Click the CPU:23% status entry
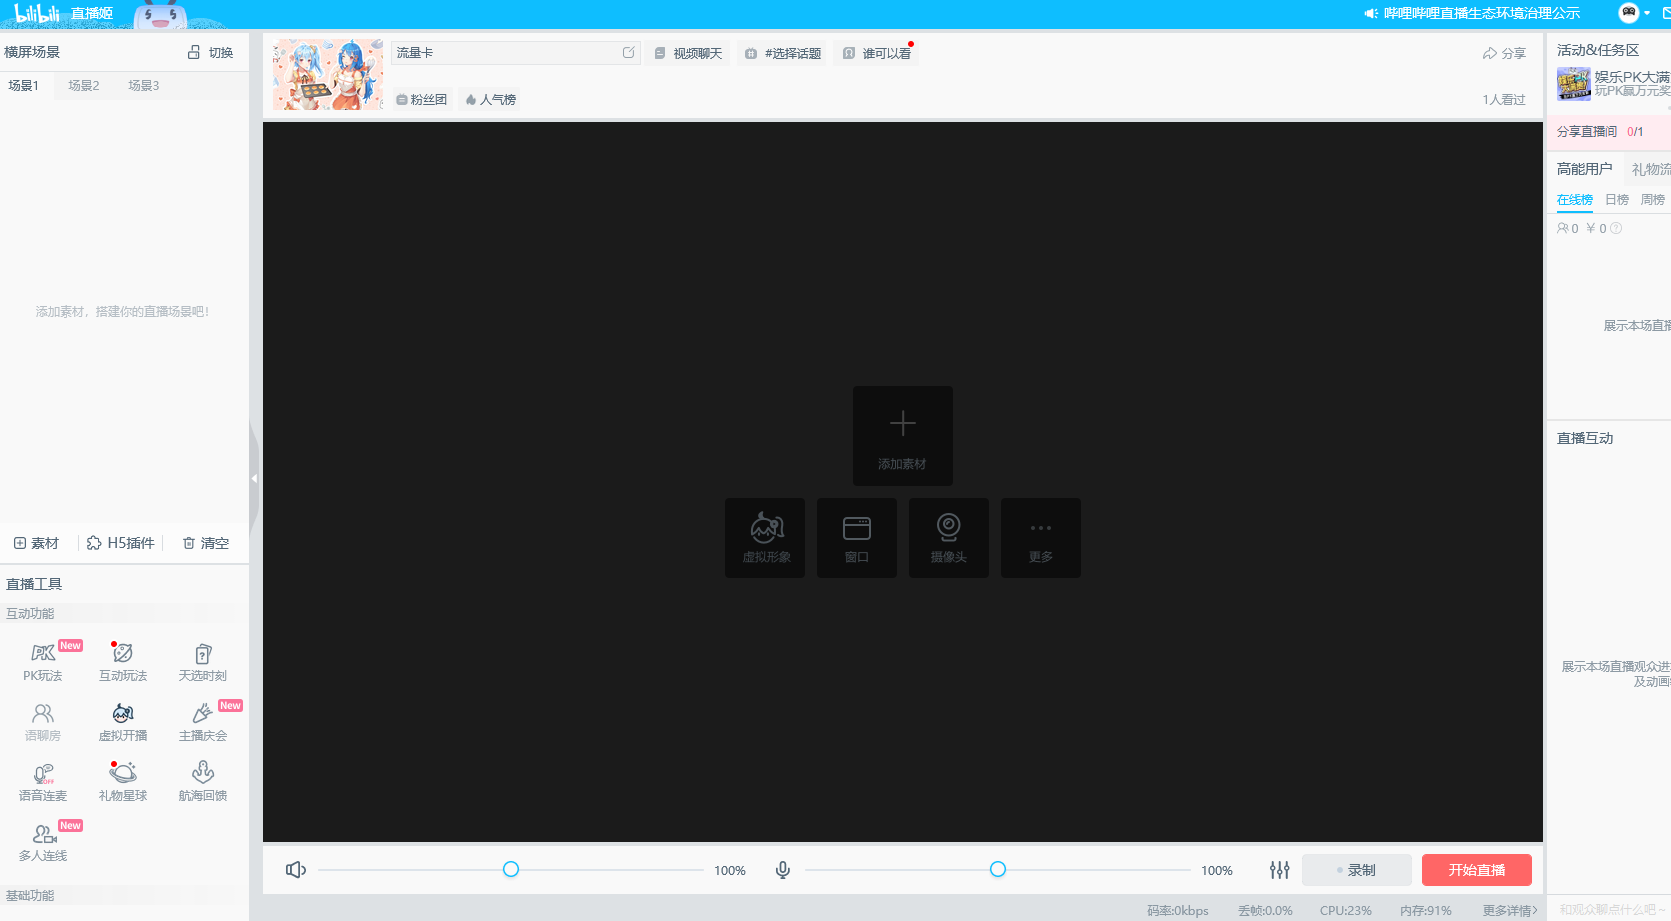Screen dimensions: 1671x921 click(x=1345, y=910)
